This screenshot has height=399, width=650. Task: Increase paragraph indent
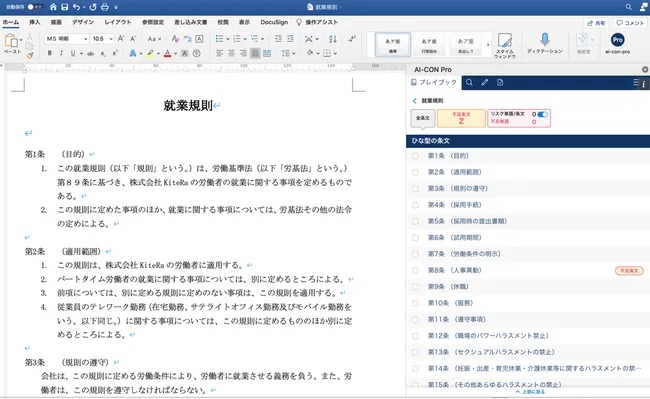click(x=290, y=39)
